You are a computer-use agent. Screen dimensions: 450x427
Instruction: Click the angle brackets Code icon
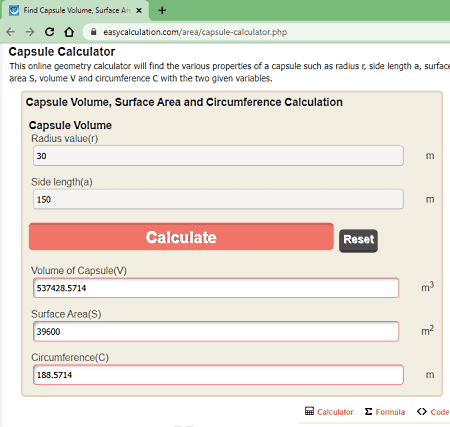422,412
